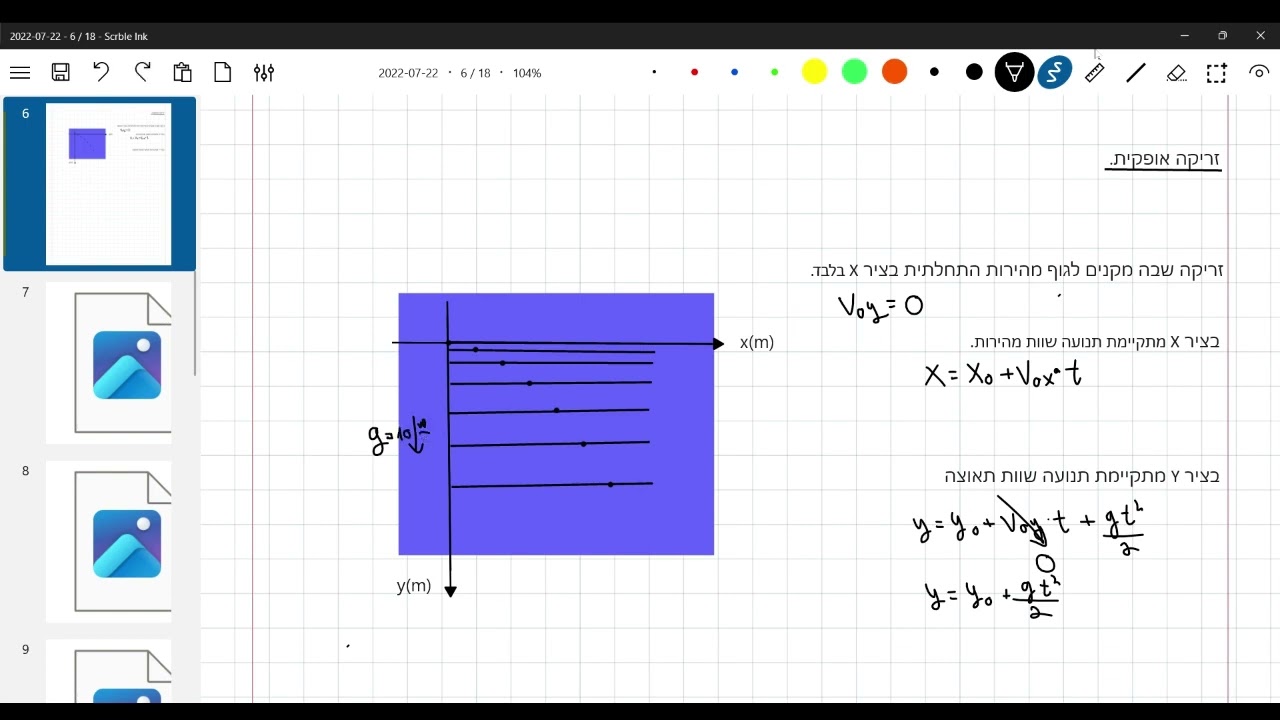Click the Hebrew title 'זריקה אופקית'
Screen dimensions: 1280x720
(1164, 159)
